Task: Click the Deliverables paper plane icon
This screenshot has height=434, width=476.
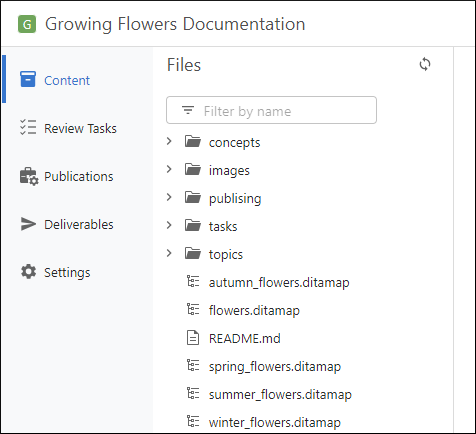Action: (x=28, y=224)
